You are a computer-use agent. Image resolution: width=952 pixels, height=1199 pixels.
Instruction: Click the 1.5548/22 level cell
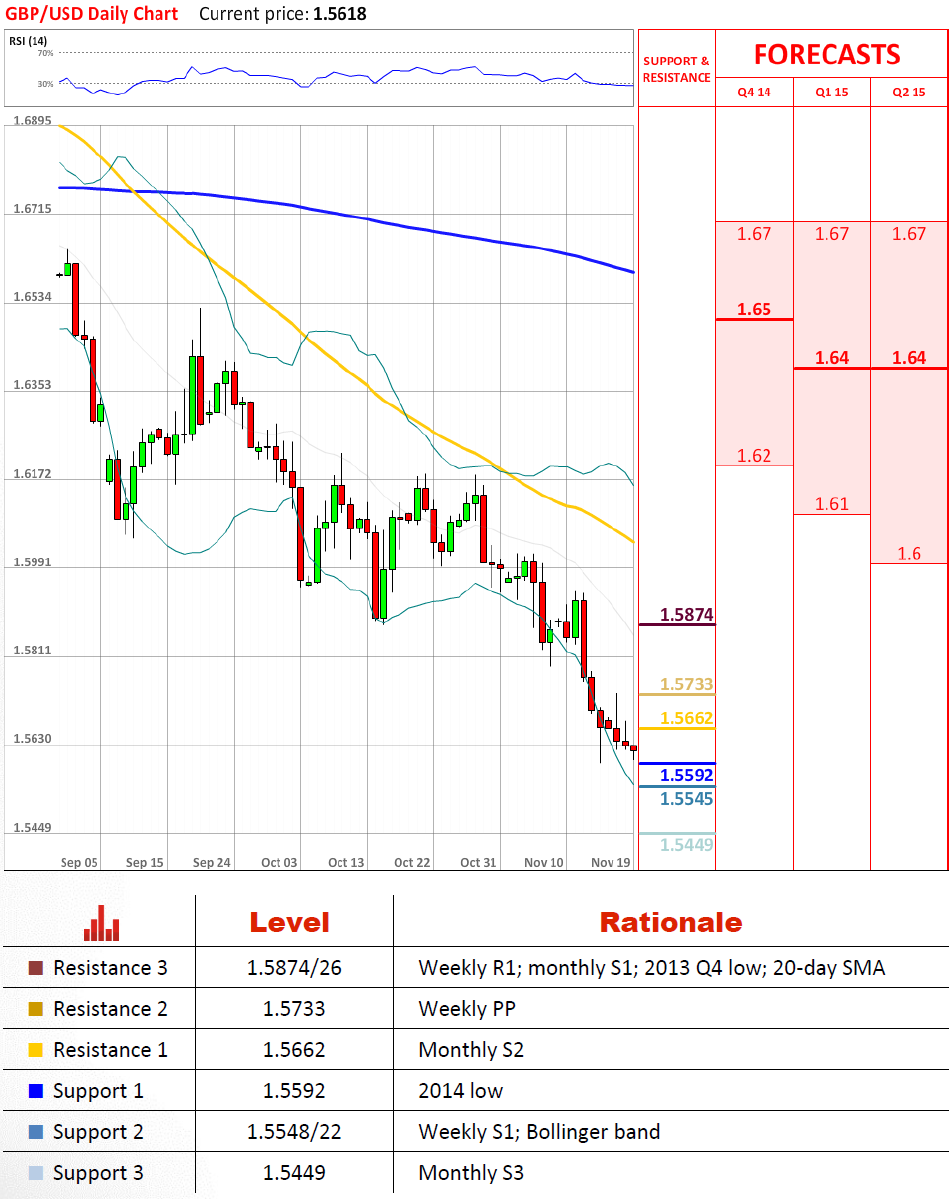coord(294,1132)
